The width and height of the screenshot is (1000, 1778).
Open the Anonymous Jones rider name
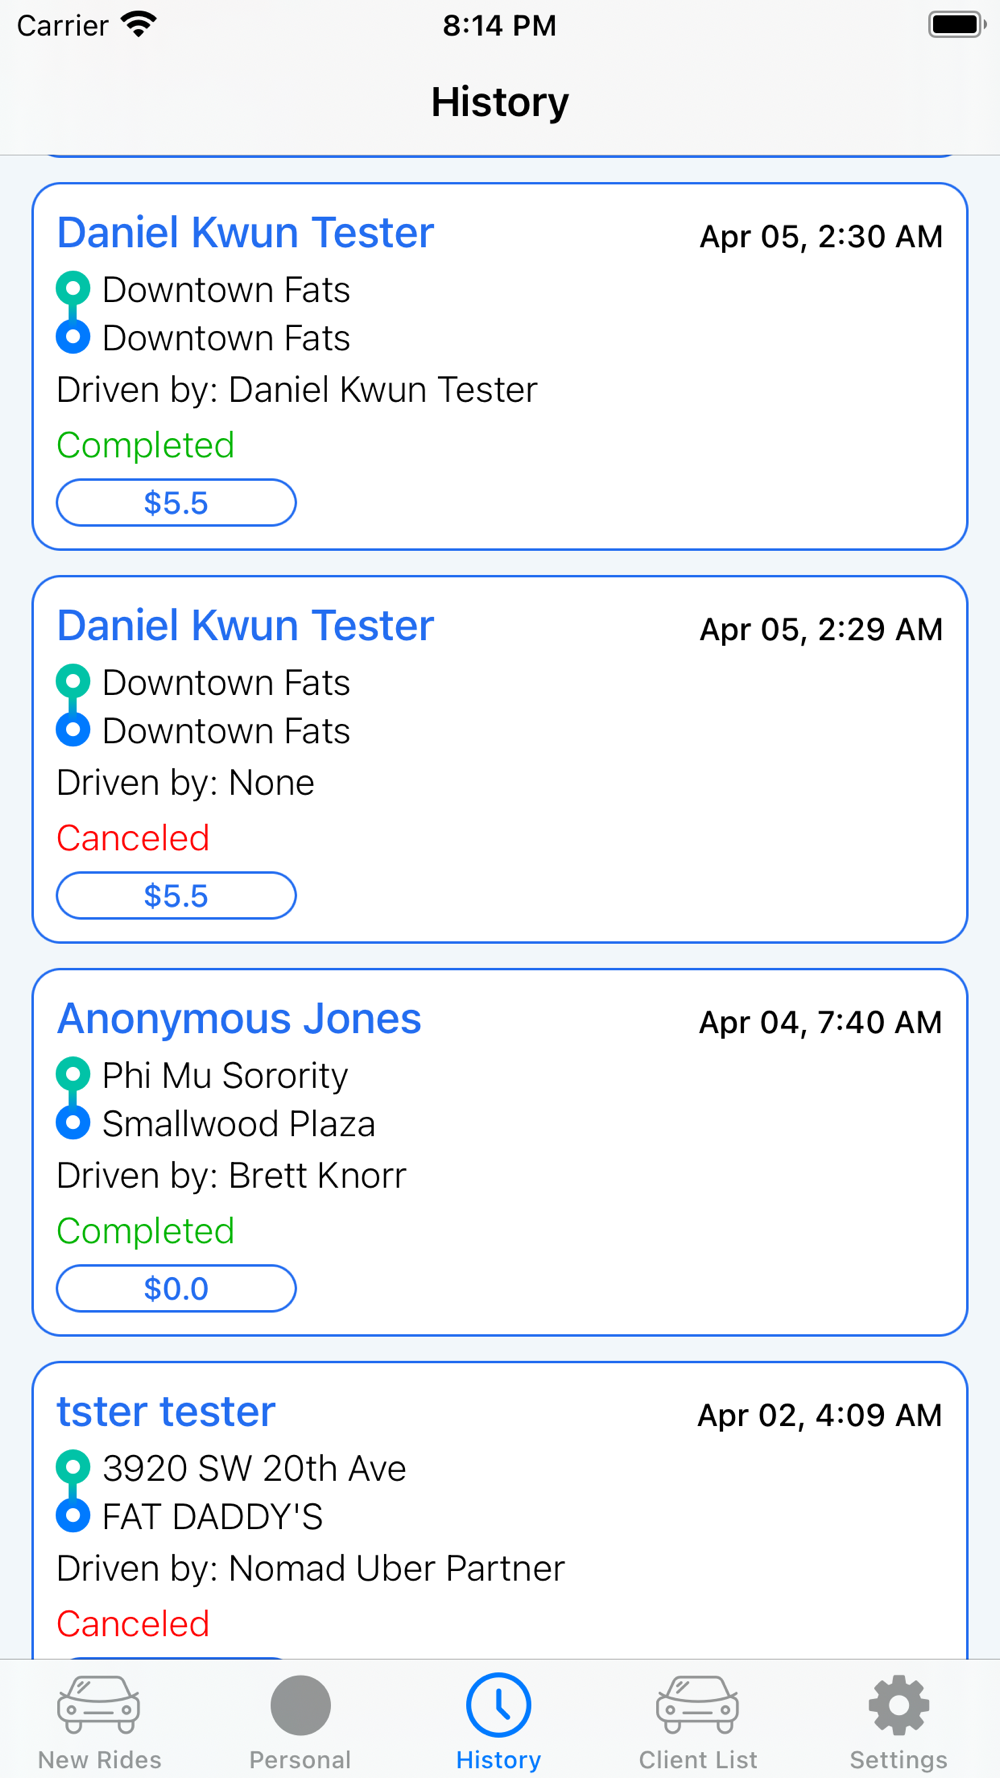tap(239, 1019)
